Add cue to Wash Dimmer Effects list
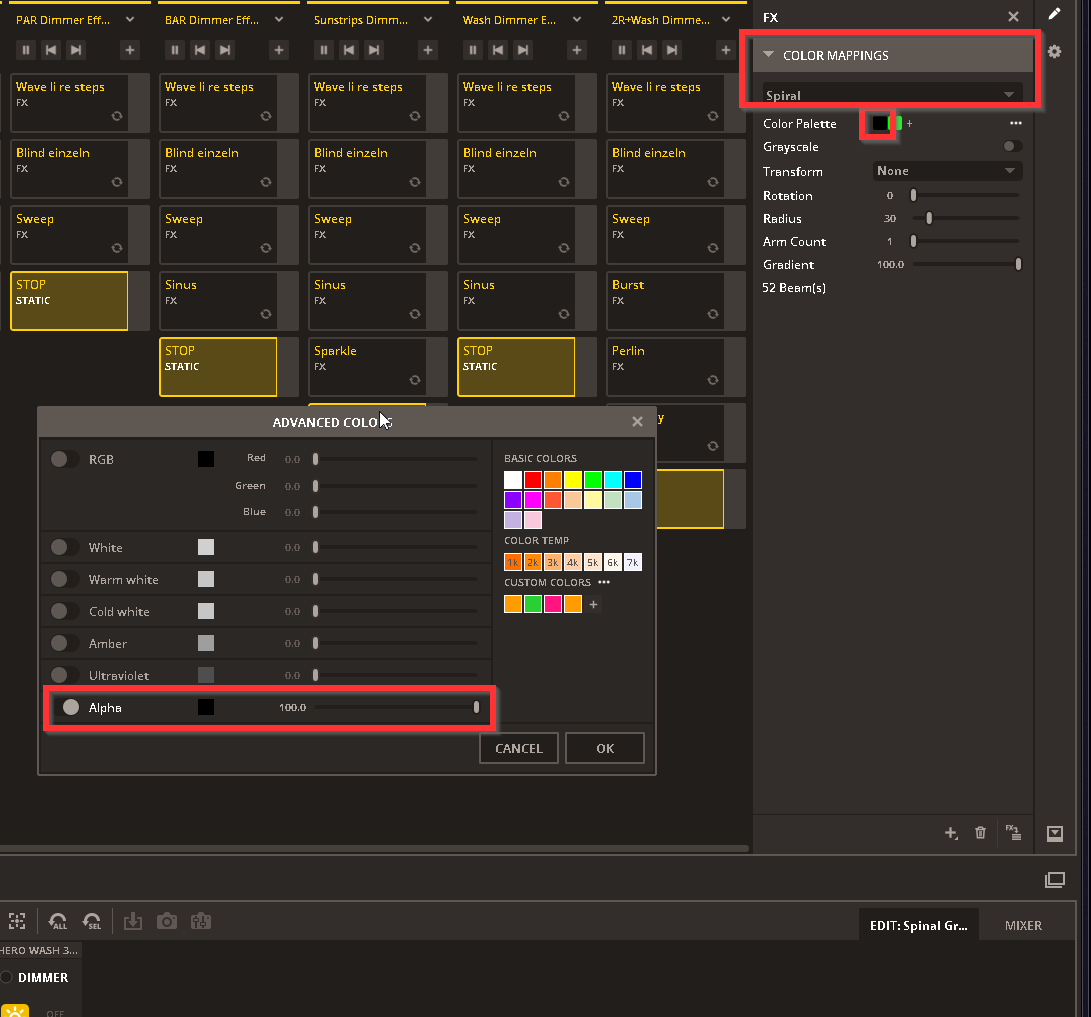Viewport: 1091px width, 1017px height. pyautogui.click(x=576, y=50)
